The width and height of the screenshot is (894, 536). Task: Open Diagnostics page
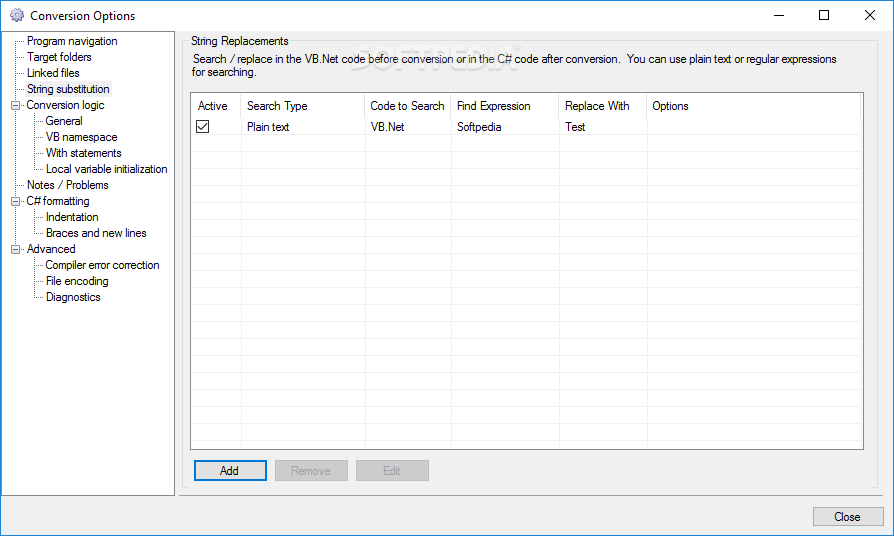click(73, 297)
